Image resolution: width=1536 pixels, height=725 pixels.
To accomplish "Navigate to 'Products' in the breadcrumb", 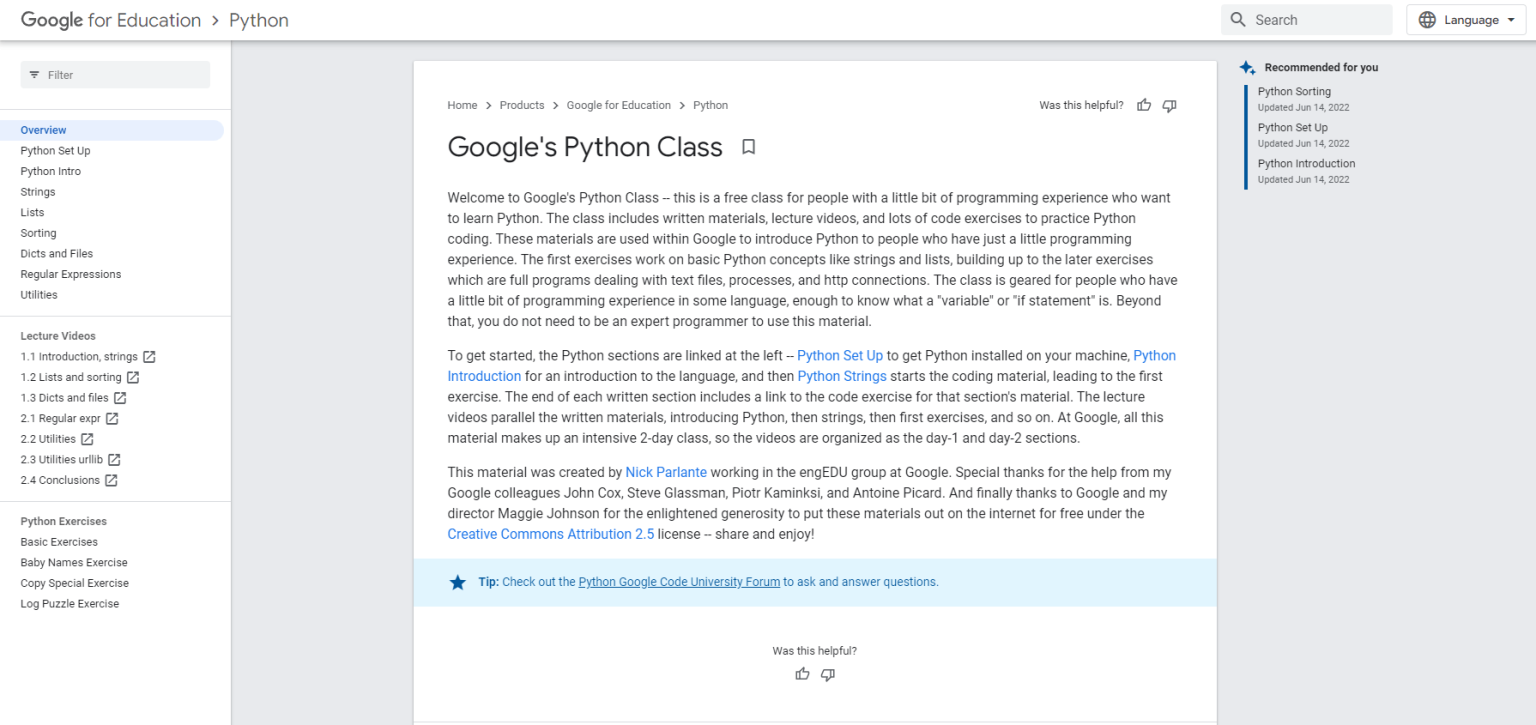I will coord(521,105).
